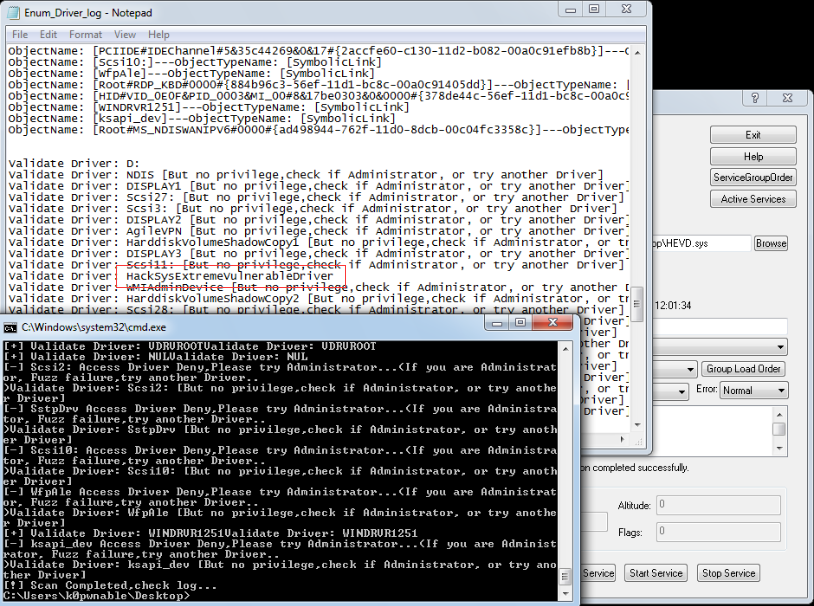
Task: Close the cmd.exe window with the red X
Action: click(552, 322)
